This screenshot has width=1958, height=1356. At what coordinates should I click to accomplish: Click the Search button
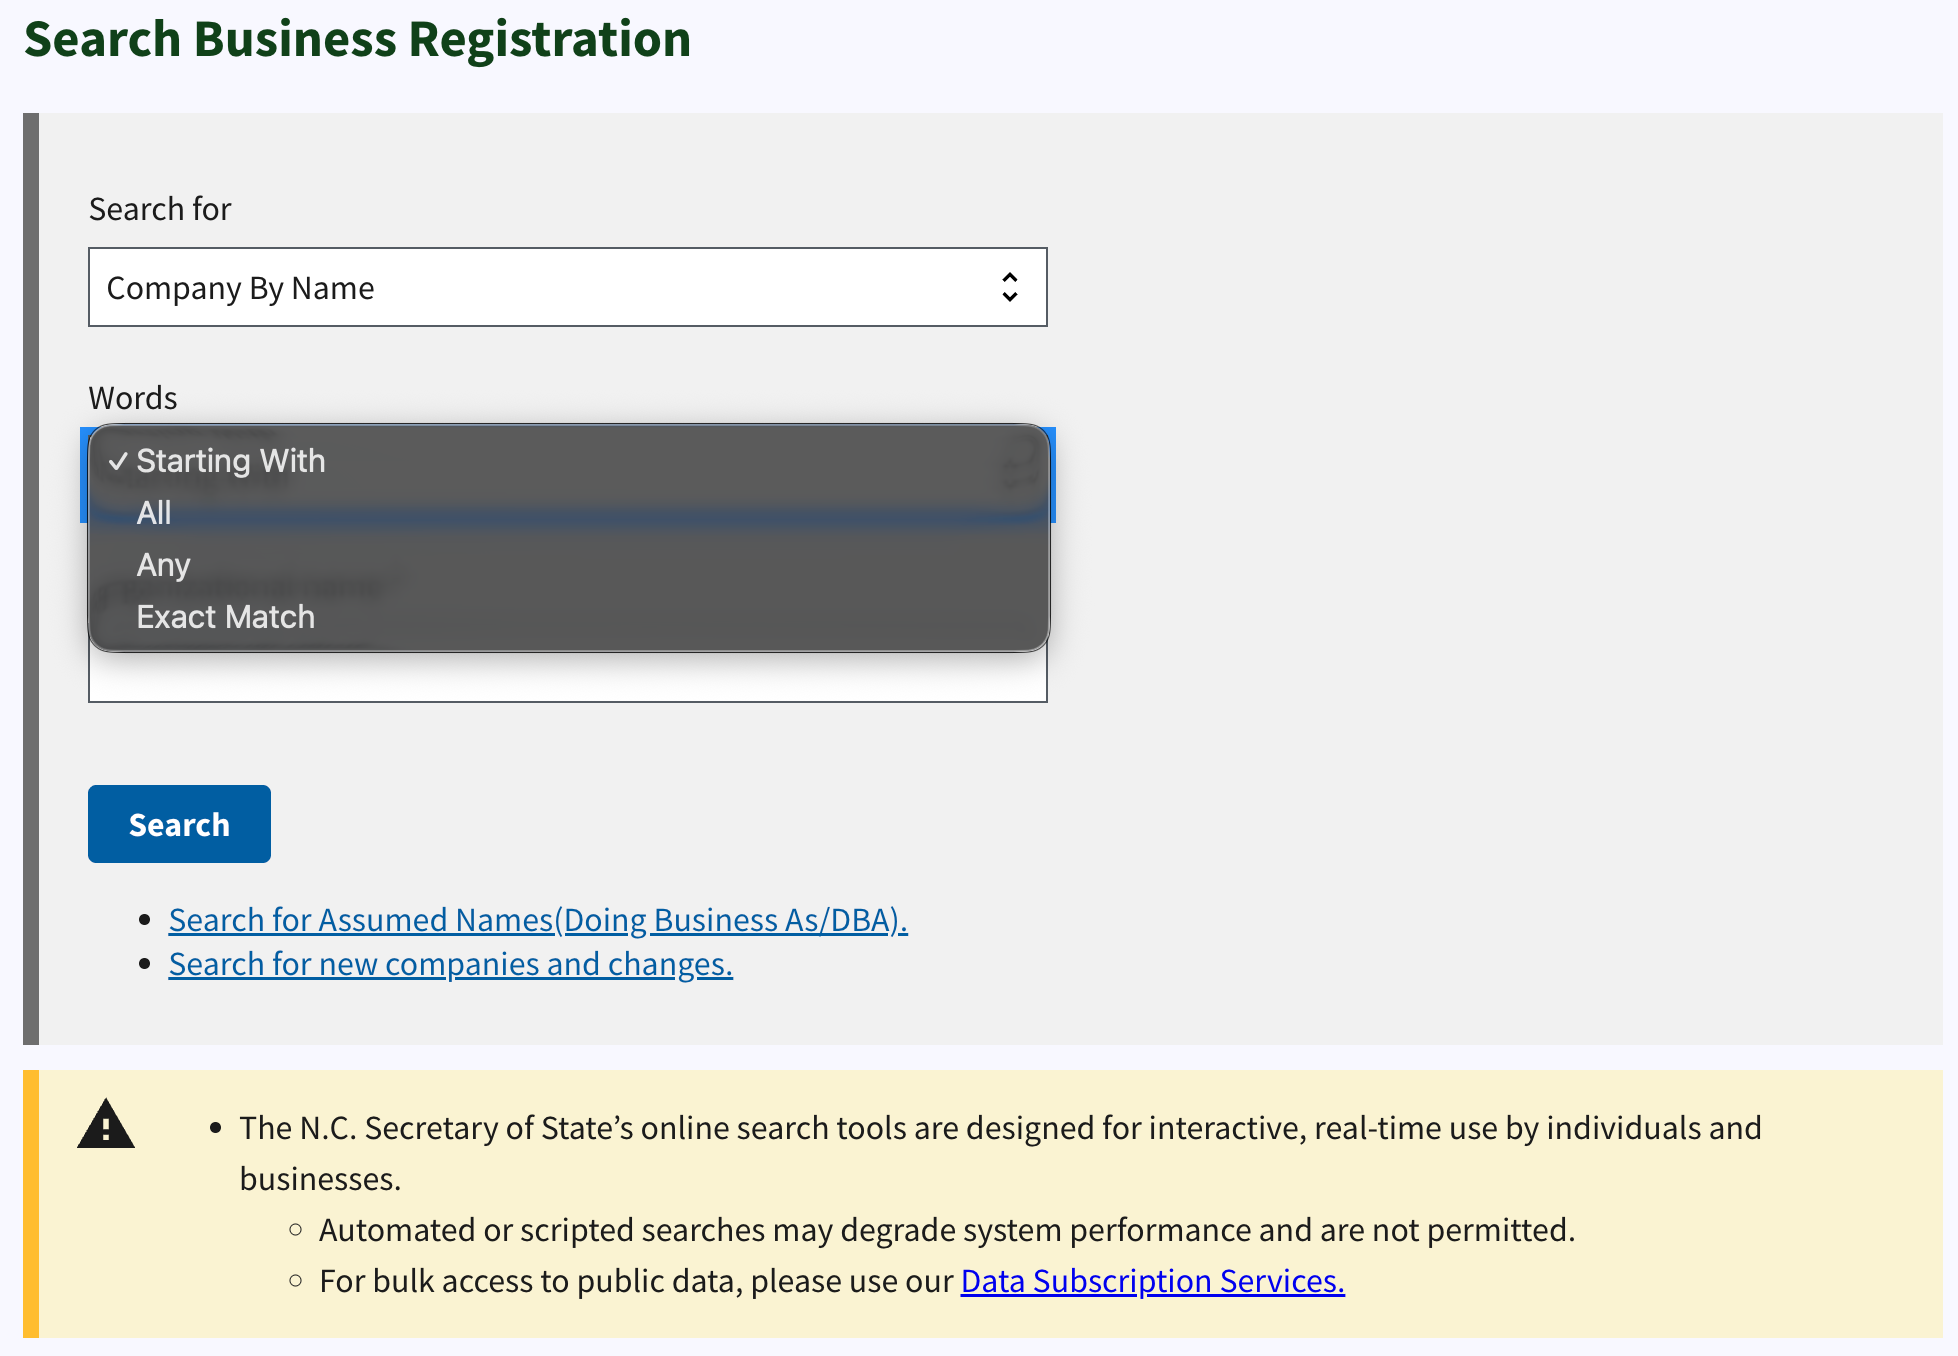[179, 824]
